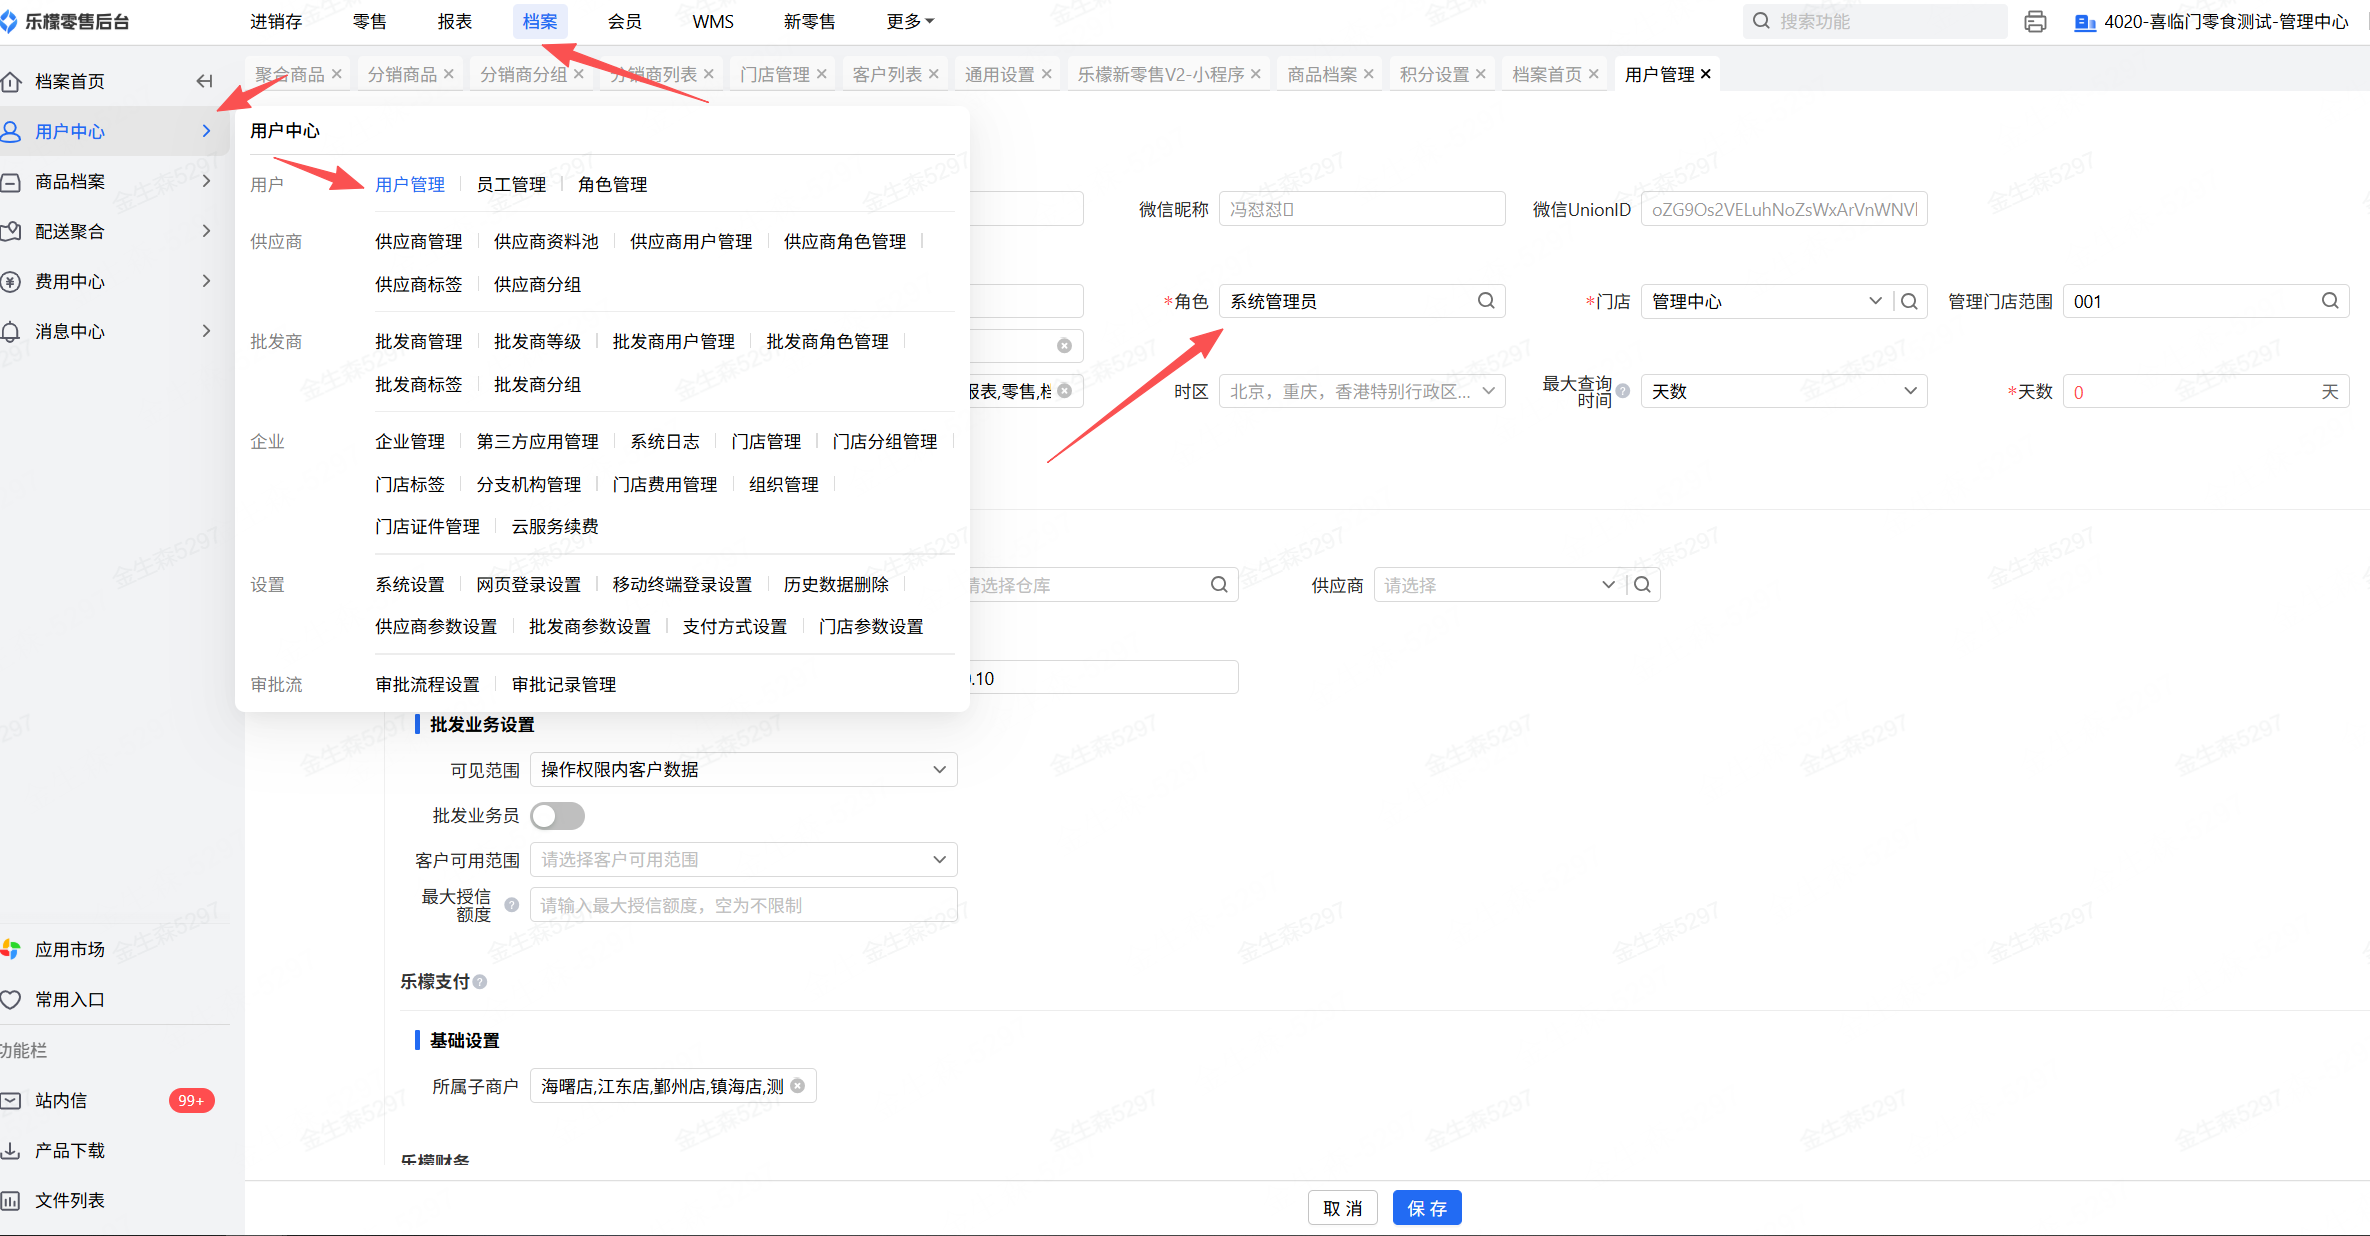Clear the 所属子商户 field with x icon
This screenshot has width=2370, height=1236.
click(798, 1086)
